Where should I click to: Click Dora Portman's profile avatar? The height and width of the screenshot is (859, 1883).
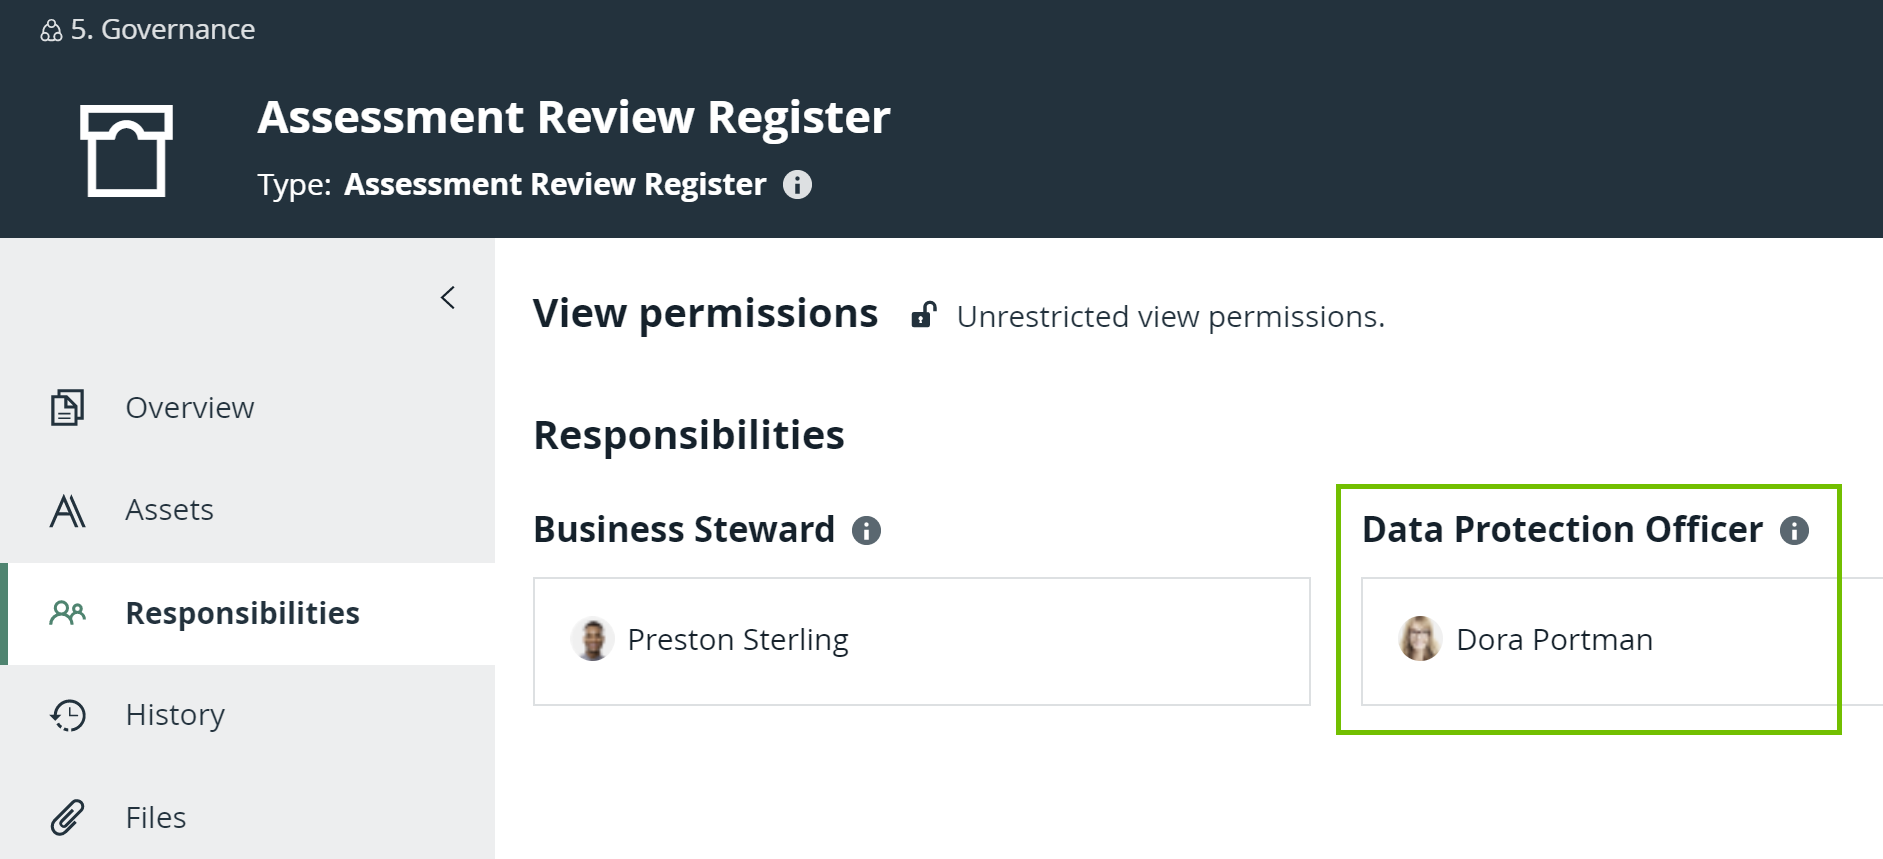coord(1418,640)
